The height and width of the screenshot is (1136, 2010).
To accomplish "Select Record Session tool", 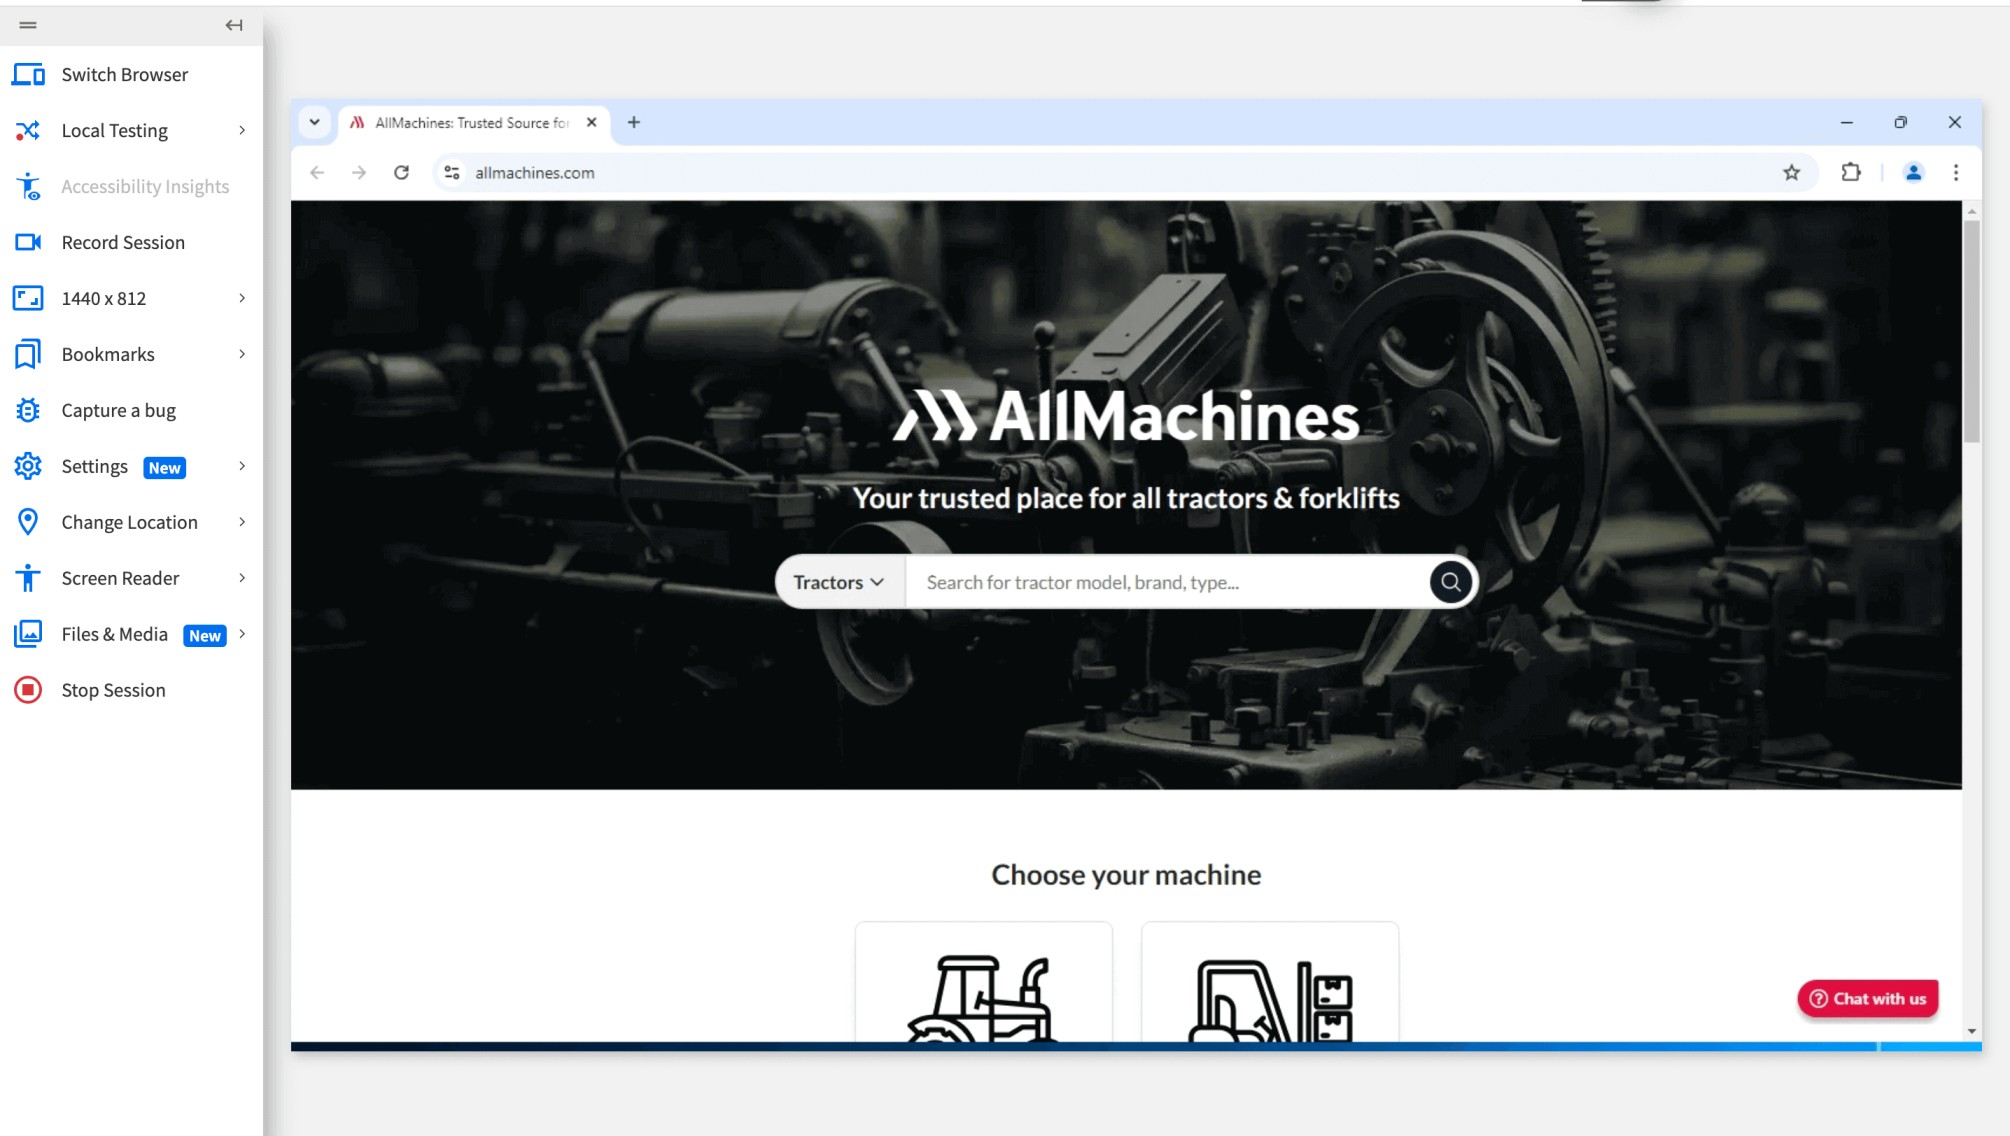I will pos(123,242).
